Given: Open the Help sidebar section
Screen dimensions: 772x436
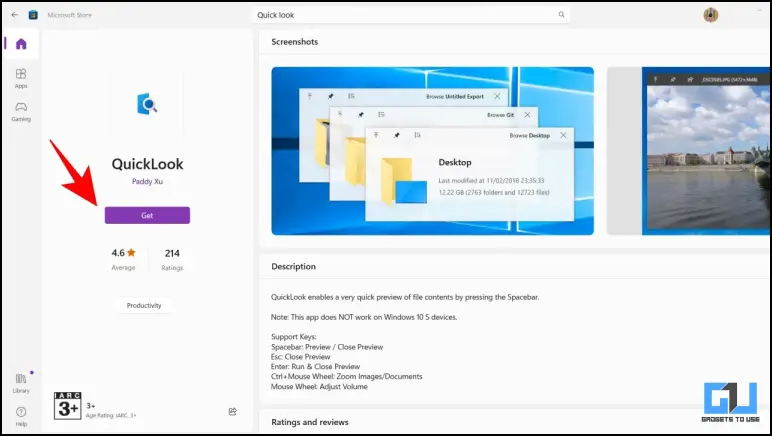Looking at the screenshot, I should [21, 416].
